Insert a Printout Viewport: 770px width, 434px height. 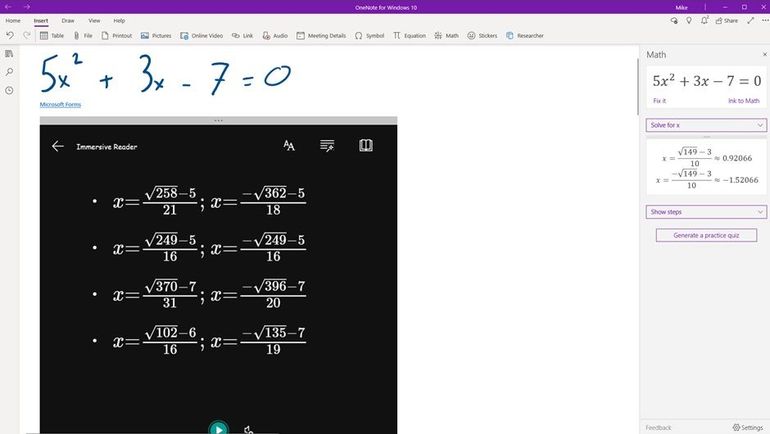[x=116, y=35]
